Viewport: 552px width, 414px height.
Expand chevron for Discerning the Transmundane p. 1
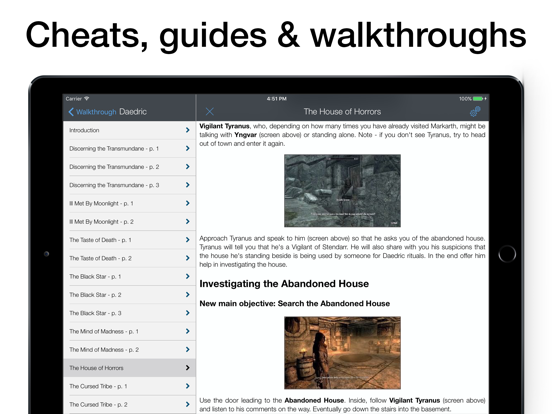[x=188, y=149]
